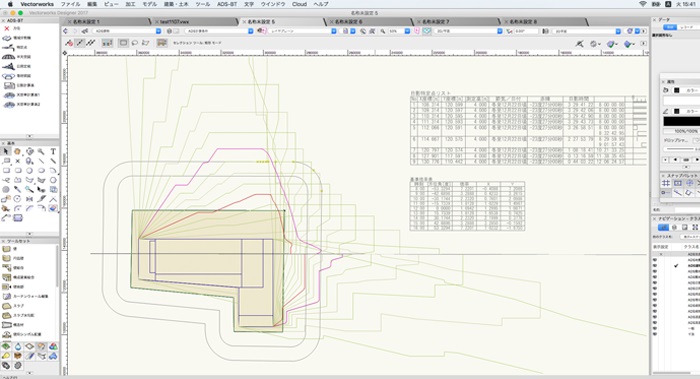Select the Flyover tool in 基本 palette

pos(29,151)
